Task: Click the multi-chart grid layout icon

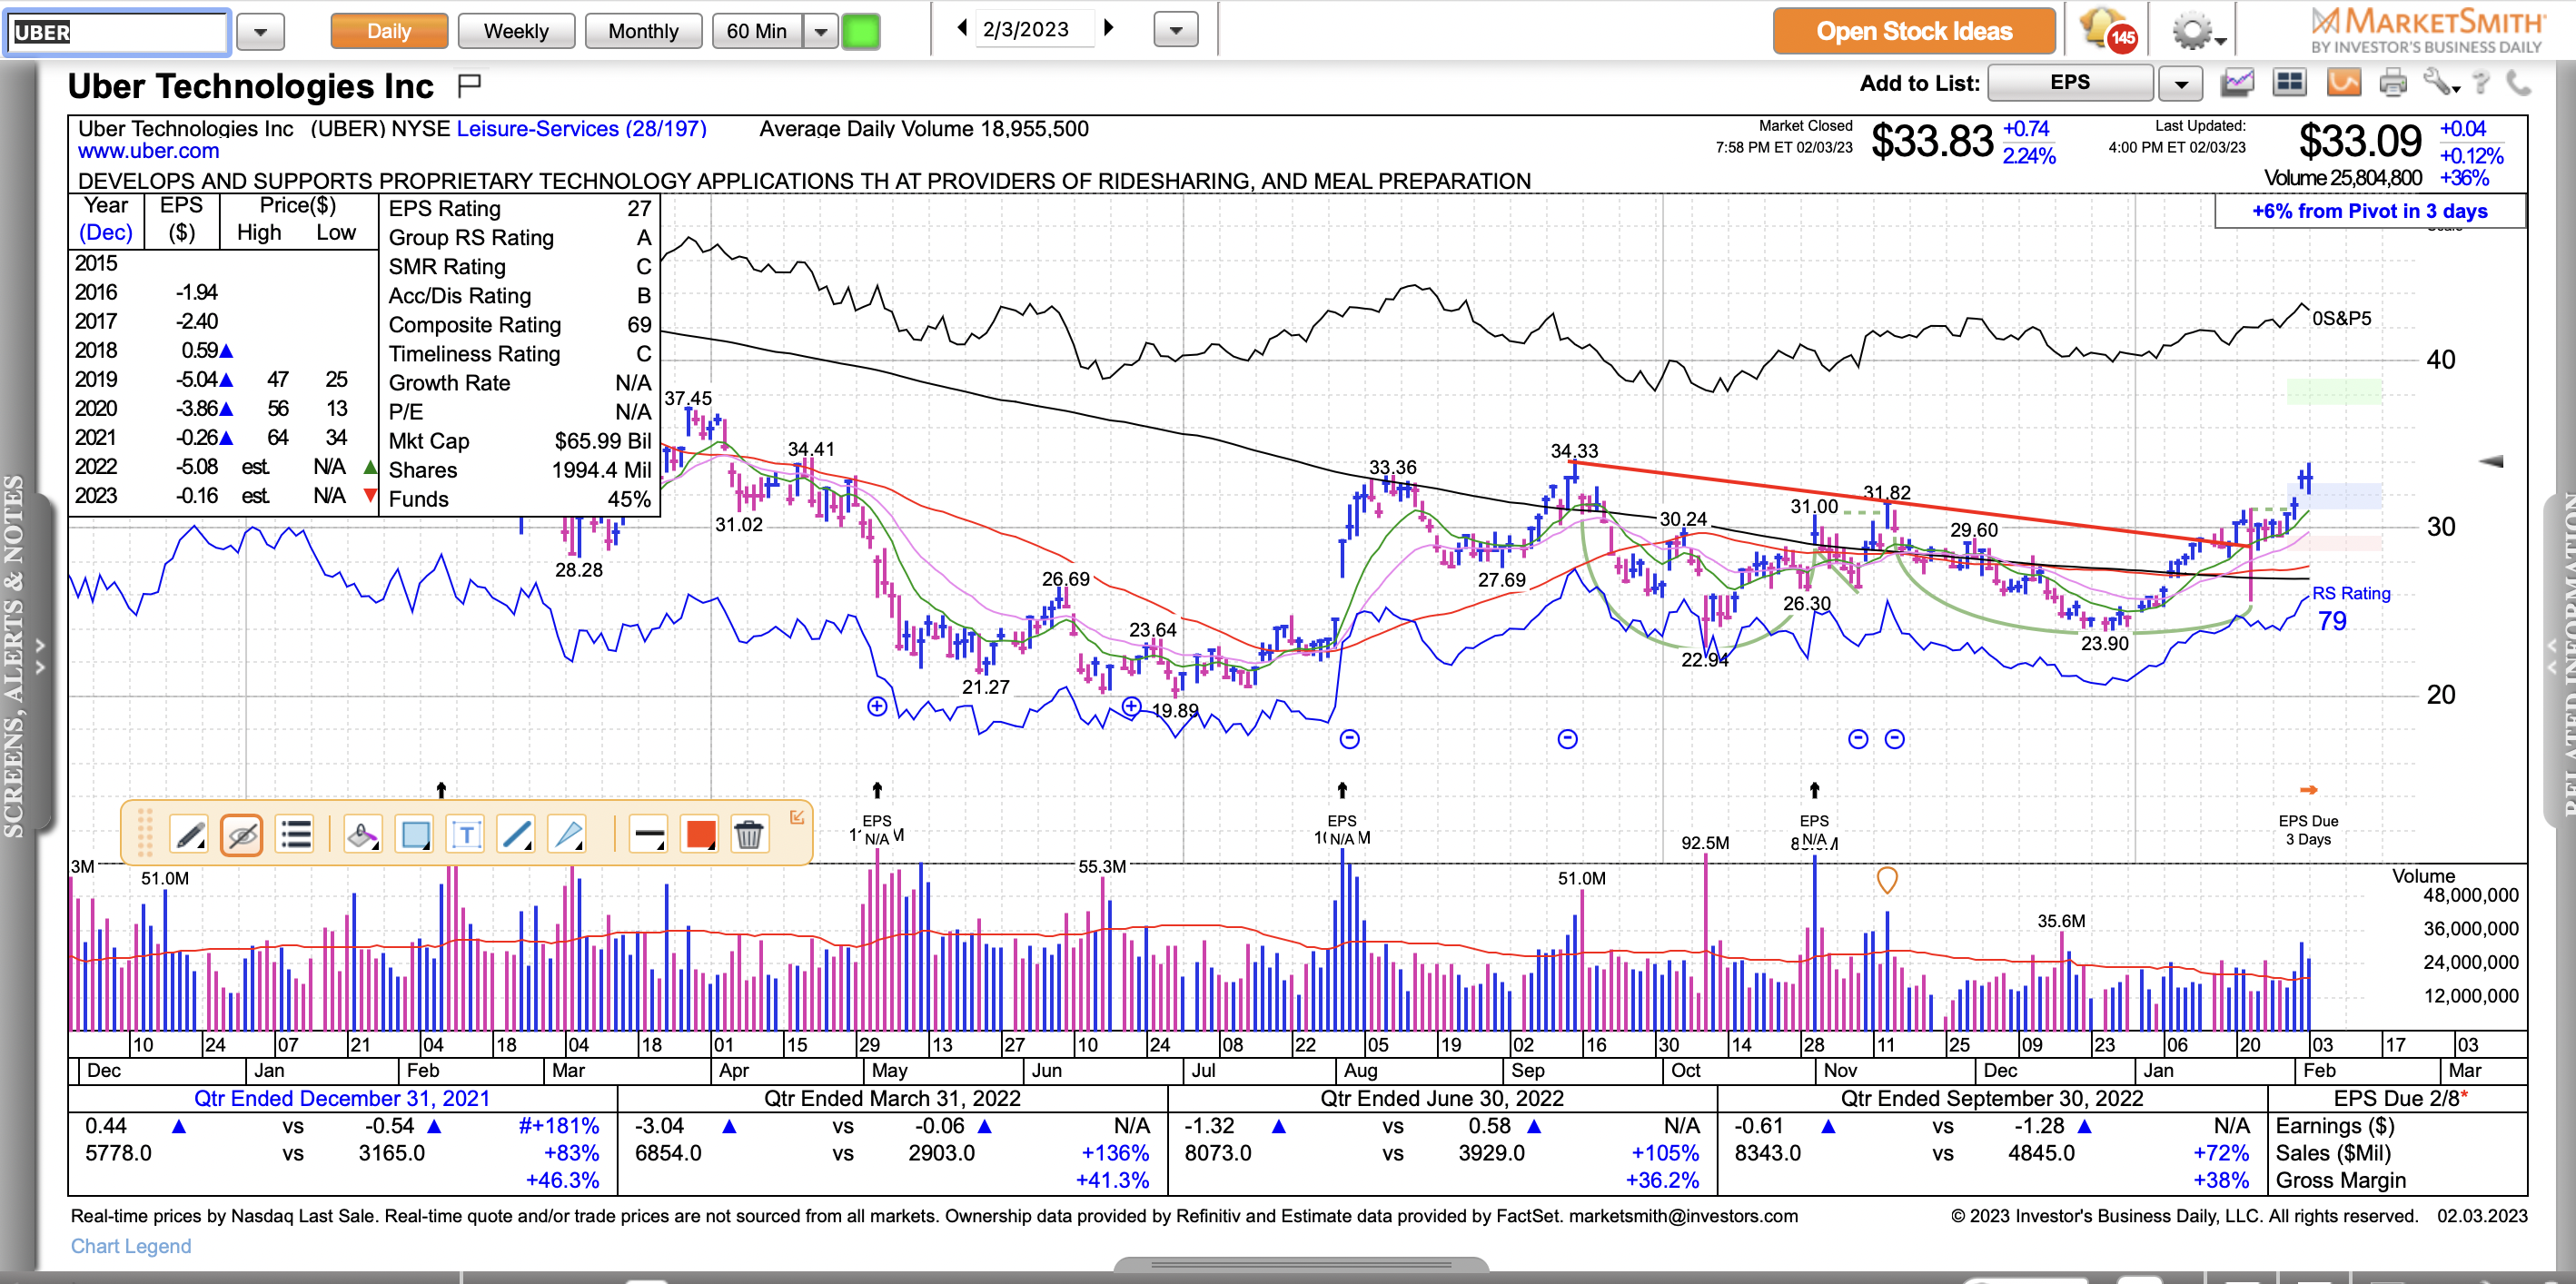Action: coord(2289,82)
